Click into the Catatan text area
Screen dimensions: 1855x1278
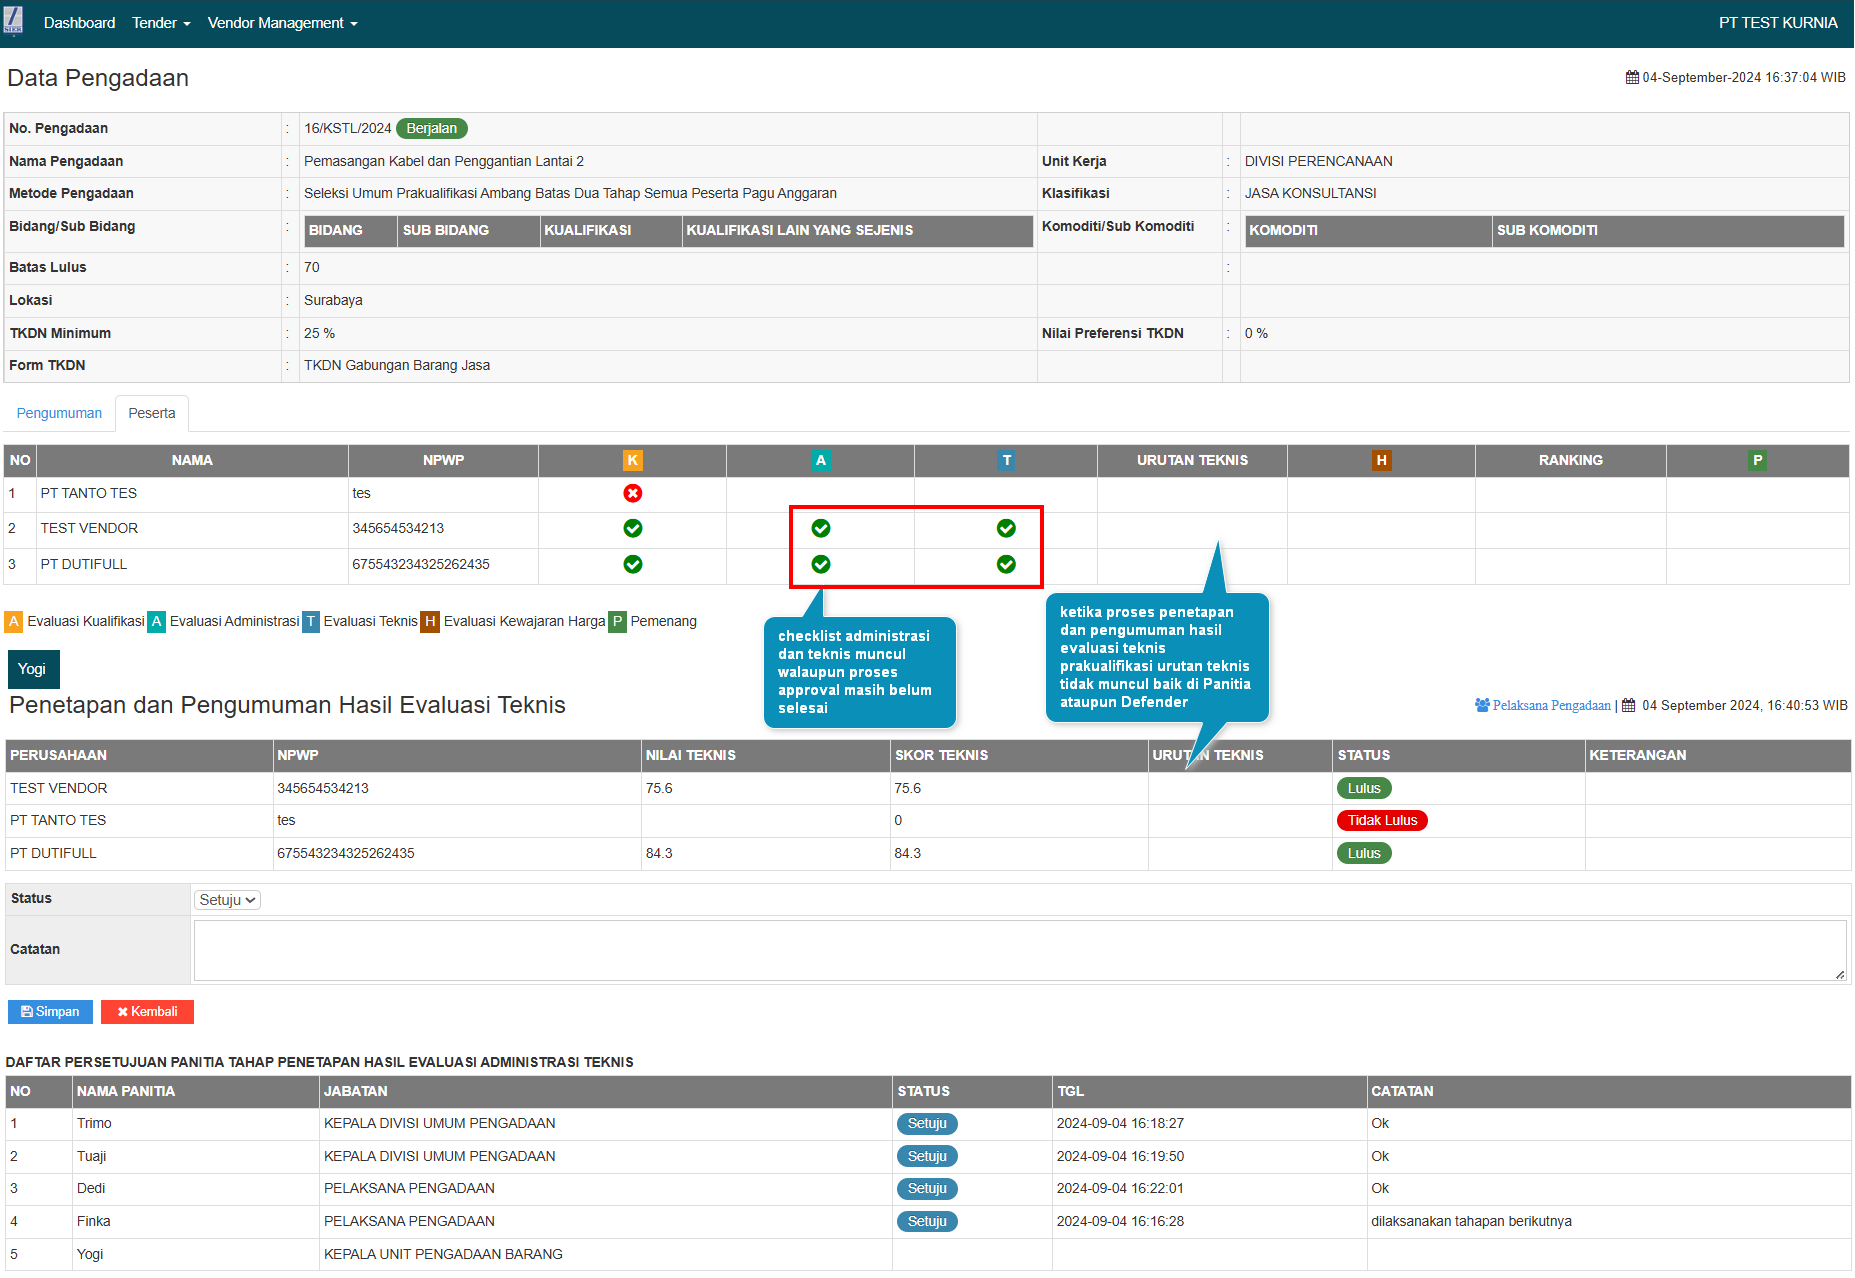(1018, 950)
